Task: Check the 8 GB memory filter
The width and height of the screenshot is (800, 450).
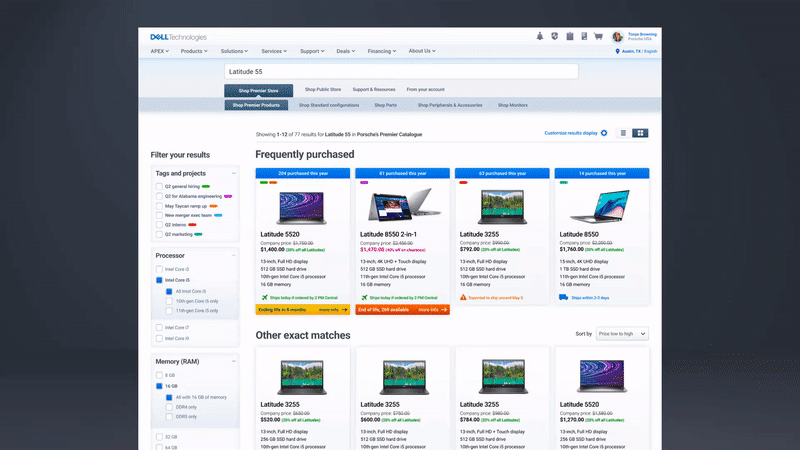Action: [x=159, y=375]
